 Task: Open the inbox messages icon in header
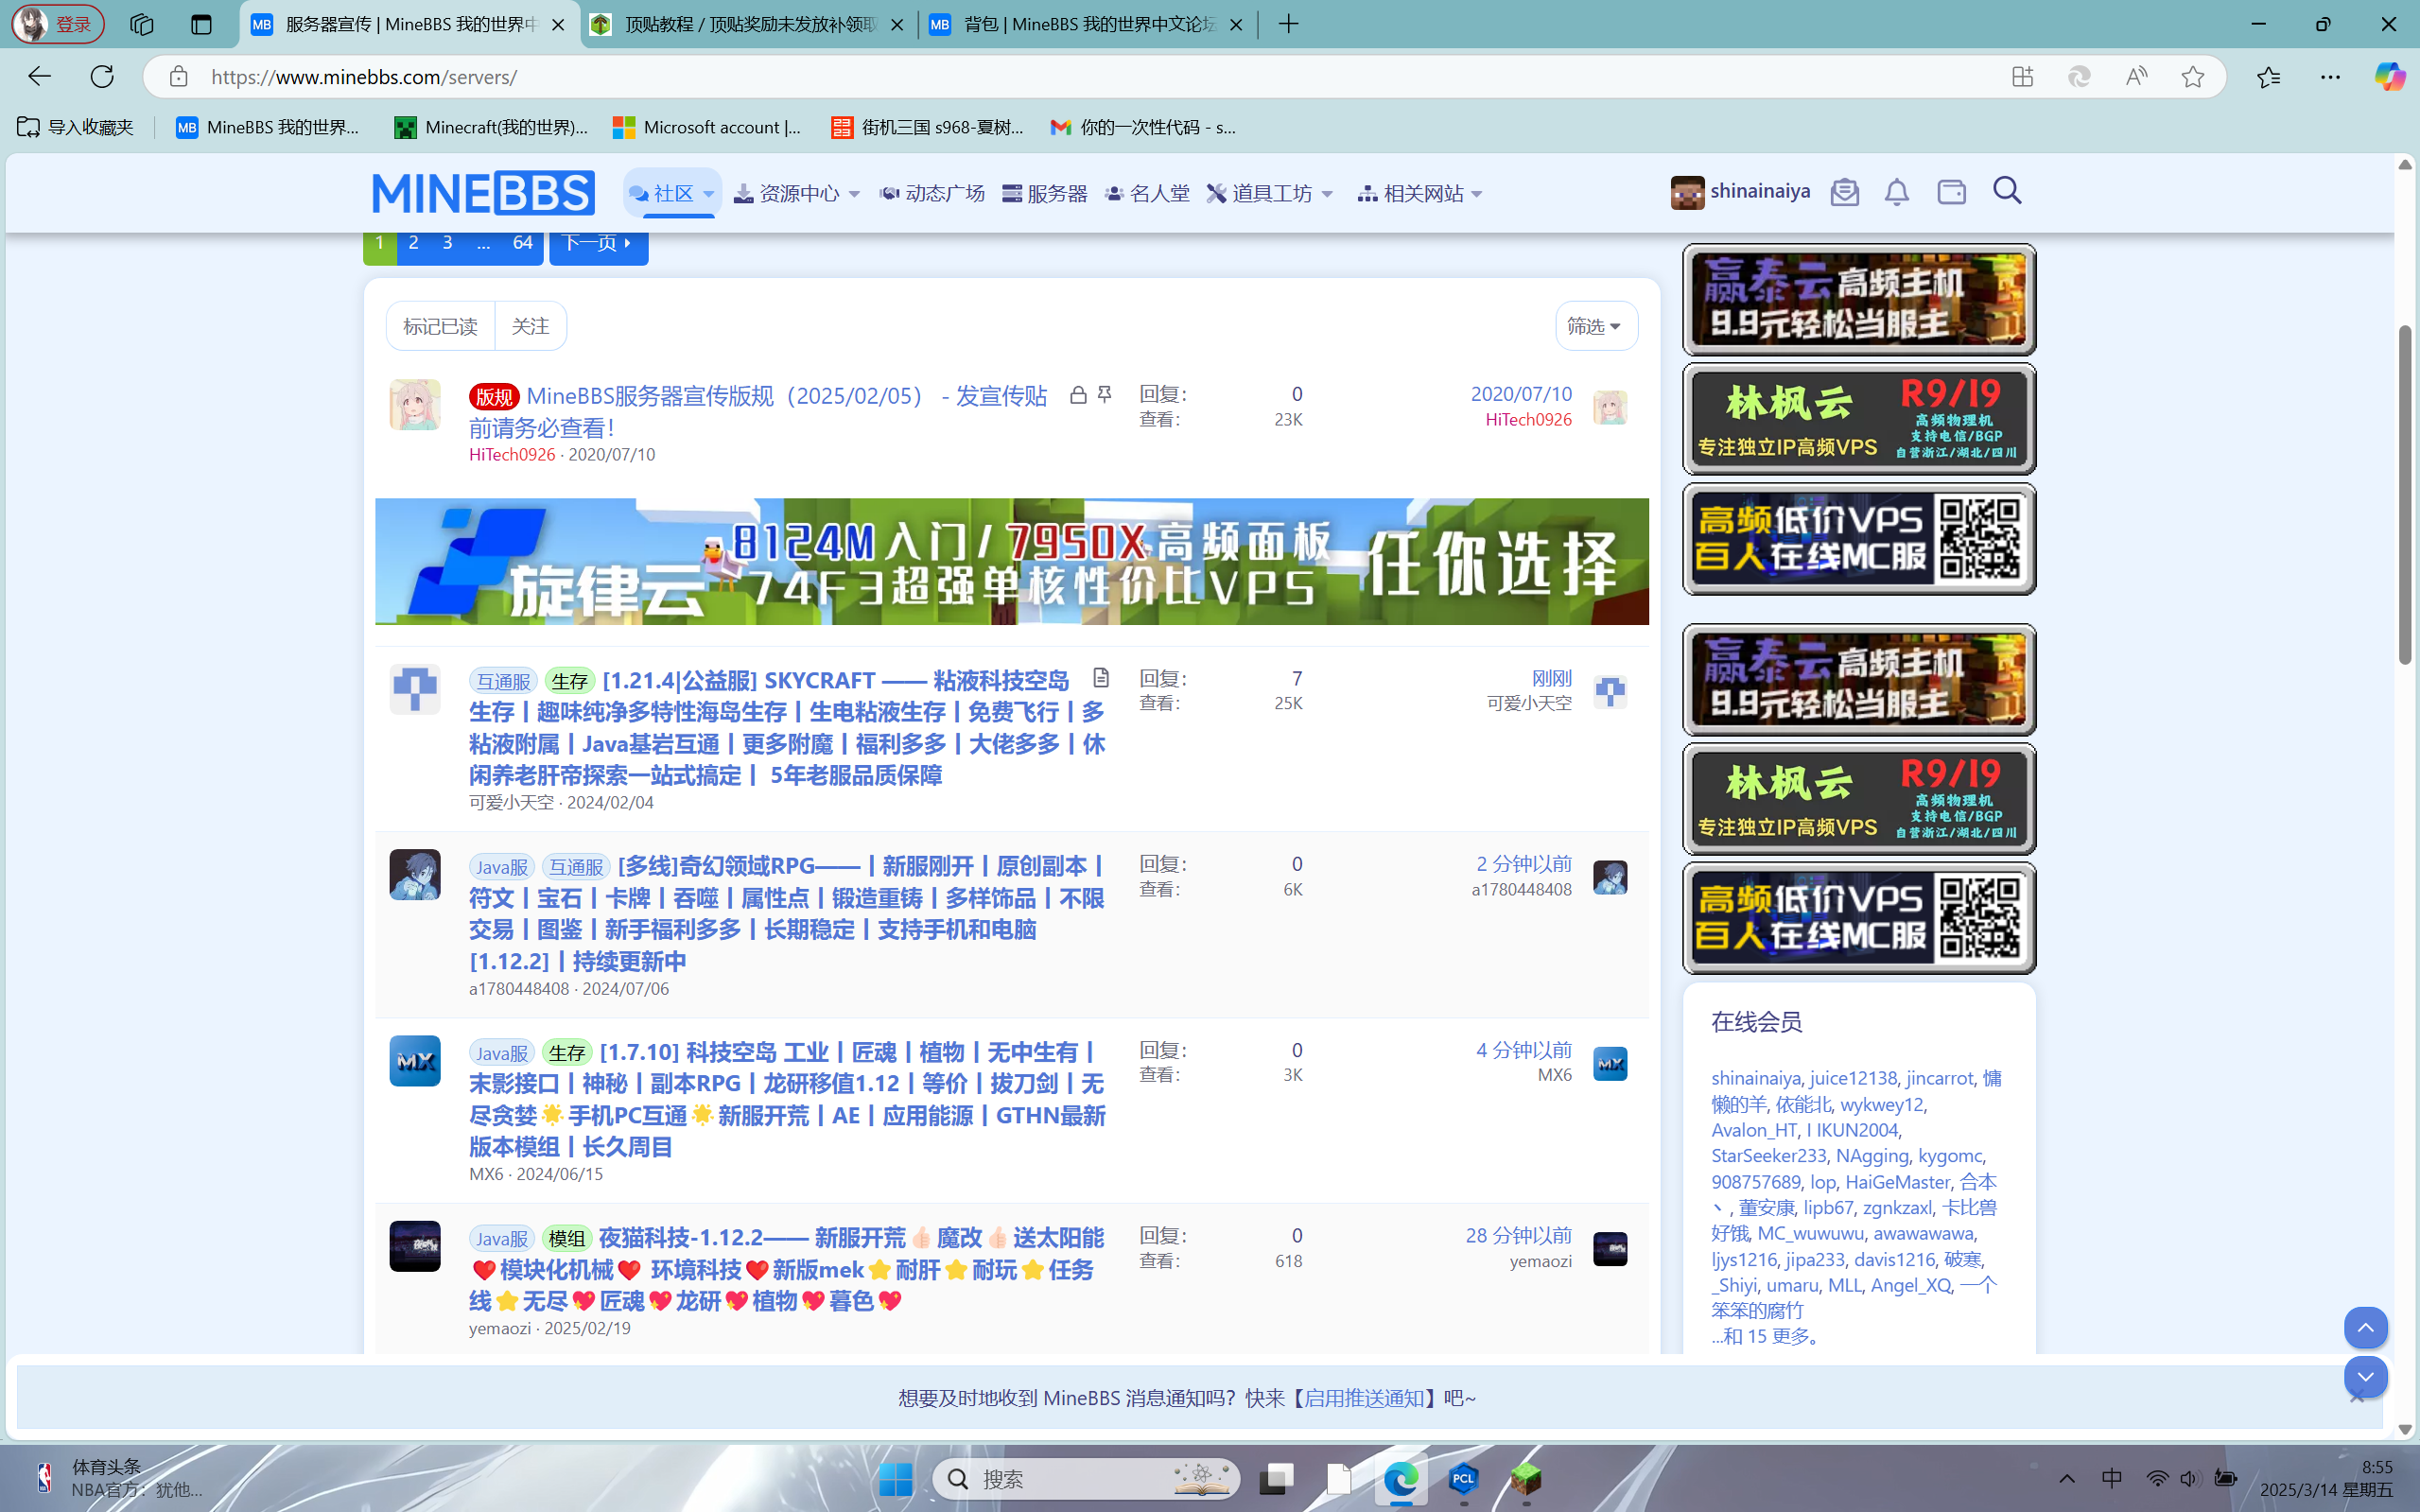point(1845,192)
